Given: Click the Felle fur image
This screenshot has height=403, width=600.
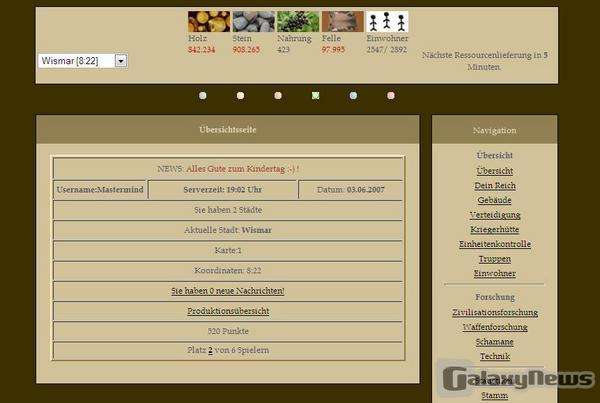Looking at the screenshot, I should [x=342, y=21].
